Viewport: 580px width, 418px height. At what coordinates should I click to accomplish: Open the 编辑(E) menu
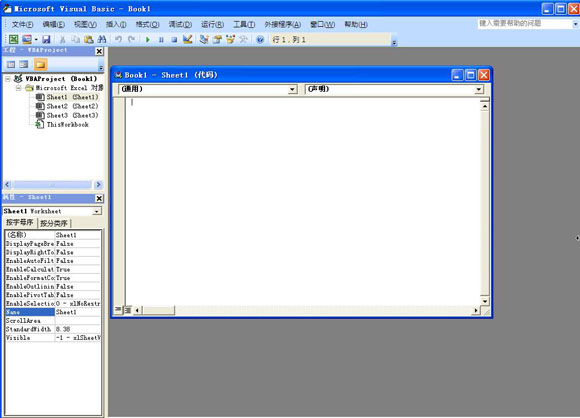pos(54,24)
